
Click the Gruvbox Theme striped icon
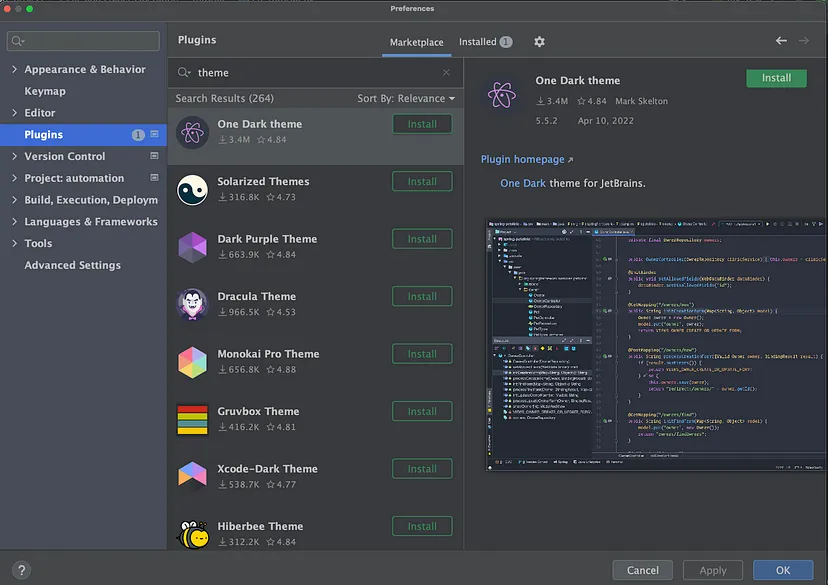192,420
